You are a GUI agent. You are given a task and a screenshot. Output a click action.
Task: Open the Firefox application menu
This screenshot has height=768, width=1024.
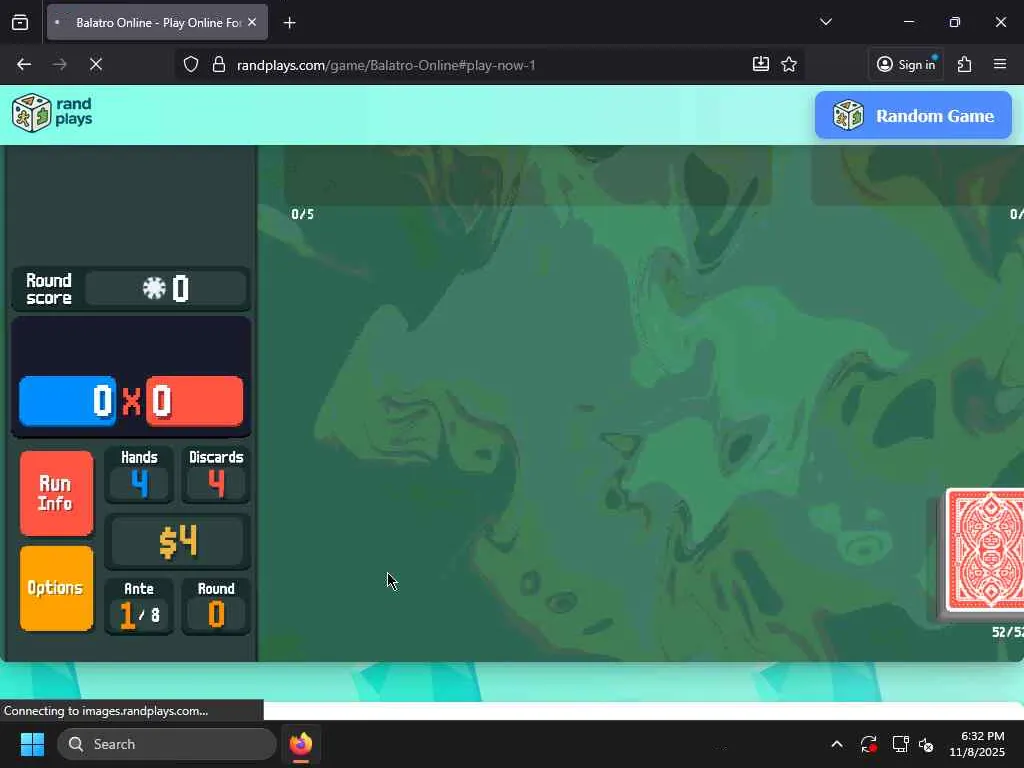(1000, 64)
